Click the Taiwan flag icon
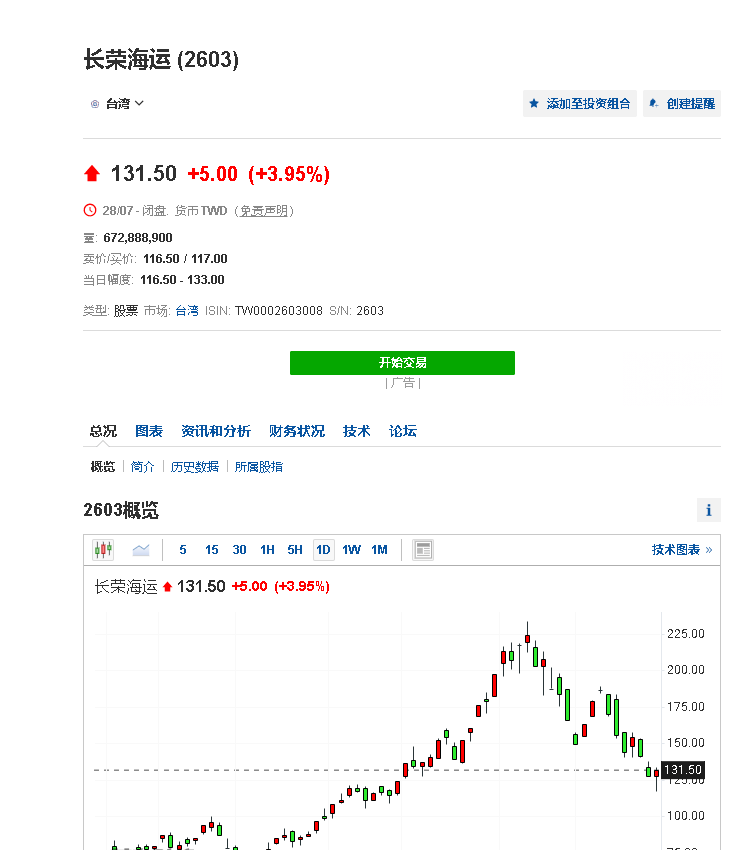Image resolution: width=731 pixels, height=850 pixels. (x=95, y=103)
